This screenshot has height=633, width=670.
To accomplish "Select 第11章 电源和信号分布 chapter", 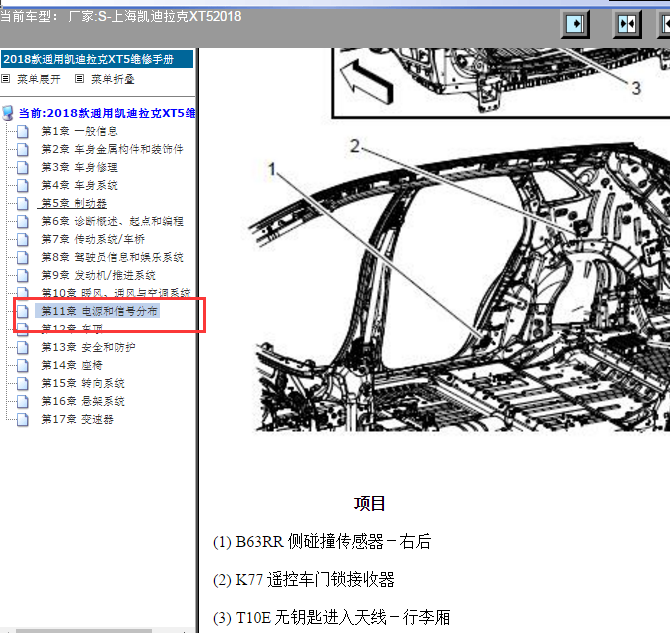I will tap(99, 311).
